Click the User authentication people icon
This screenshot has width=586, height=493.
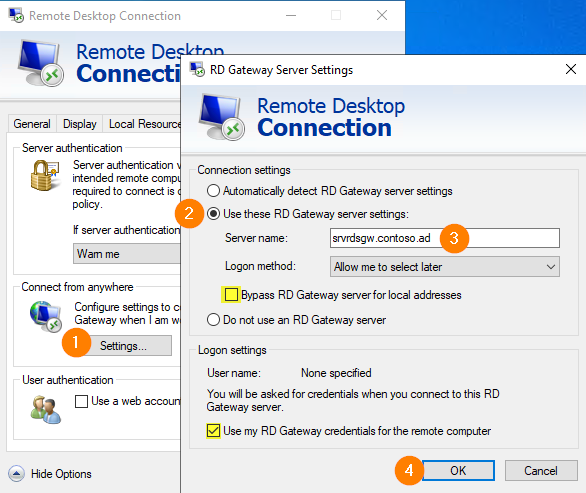pyautogui.click(x=46, y=410)
